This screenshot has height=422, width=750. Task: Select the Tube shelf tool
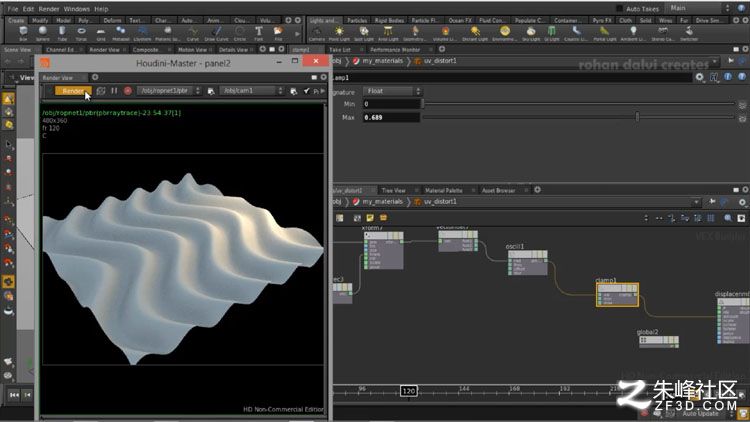[62, 33]
